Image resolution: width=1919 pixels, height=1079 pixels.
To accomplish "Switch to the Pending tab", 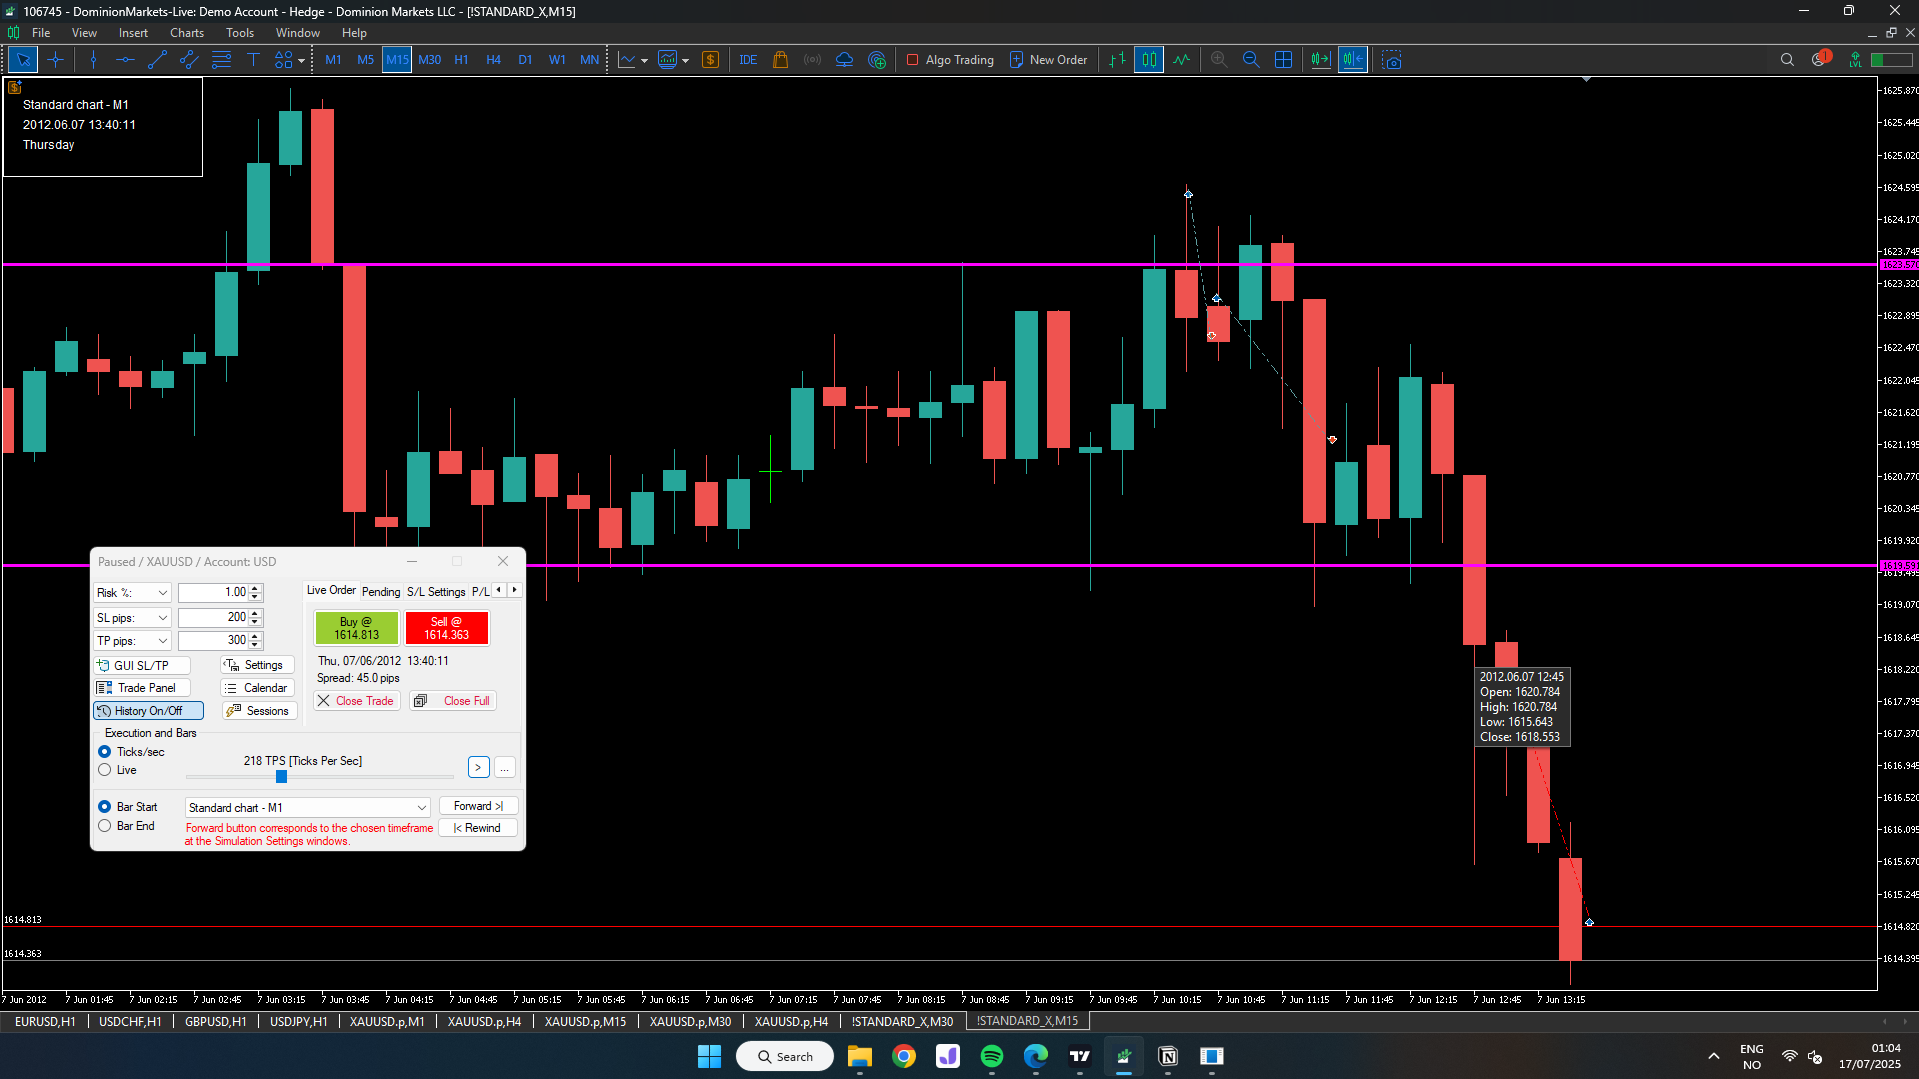I will [381, 592].
